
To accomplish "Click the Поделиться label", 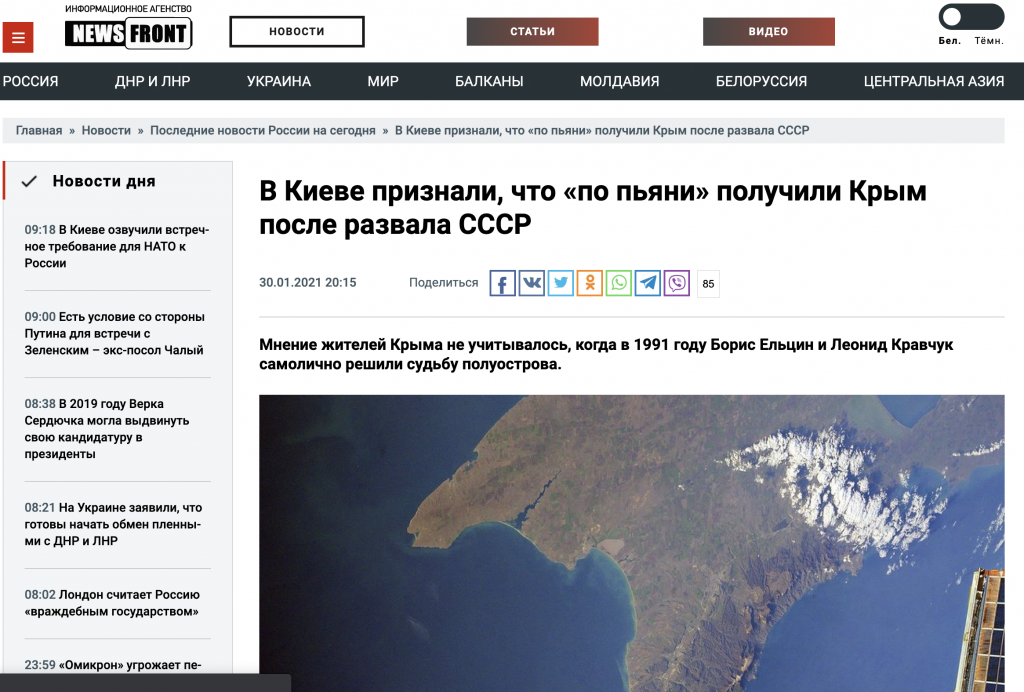I will tap(443, 283).
